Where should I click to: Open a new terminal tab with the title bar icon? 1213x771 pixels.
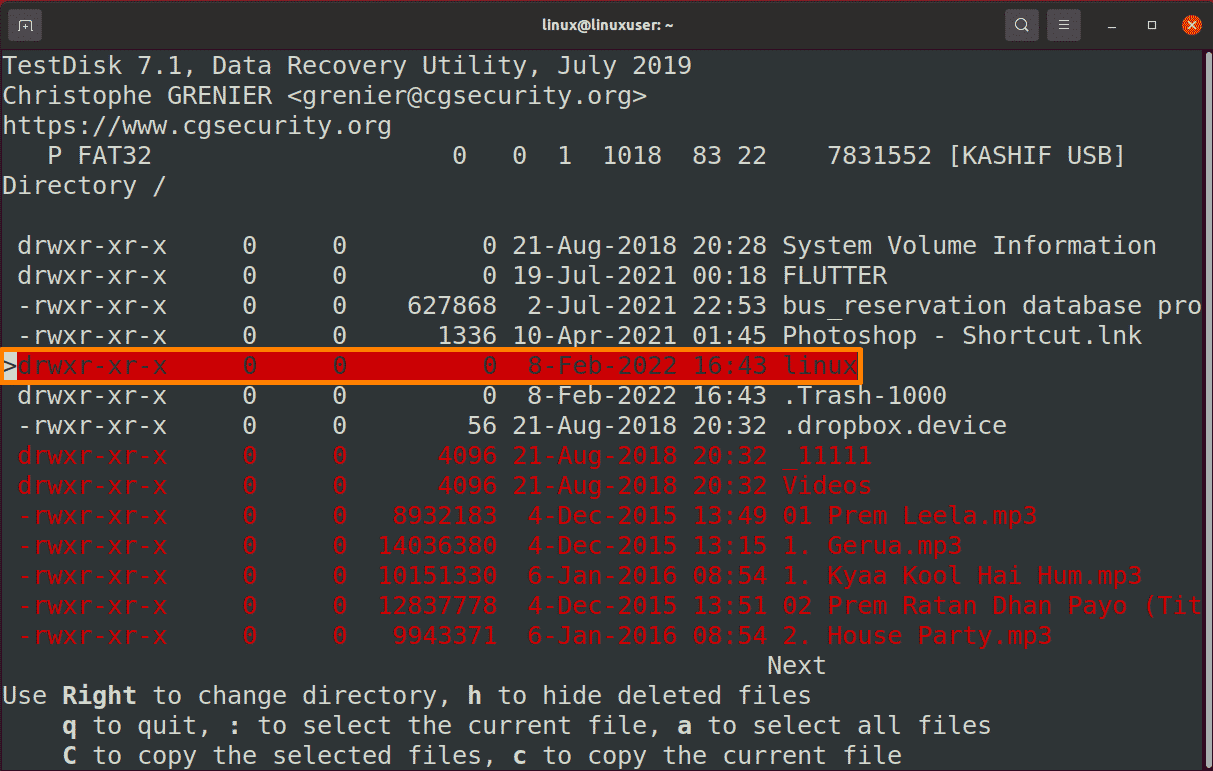coord(25,25)
